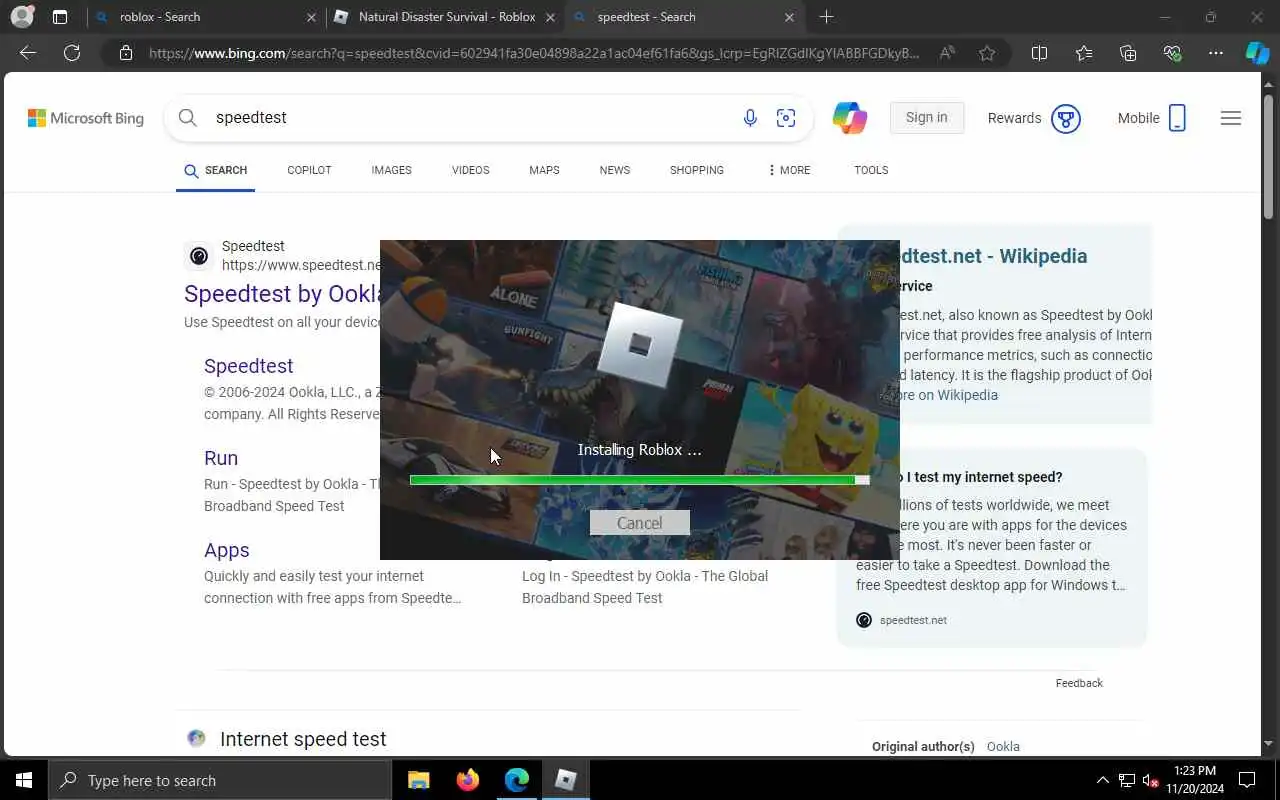Open Edge profile avatar icon
1280x800 pixels.
tap(21, 17)
